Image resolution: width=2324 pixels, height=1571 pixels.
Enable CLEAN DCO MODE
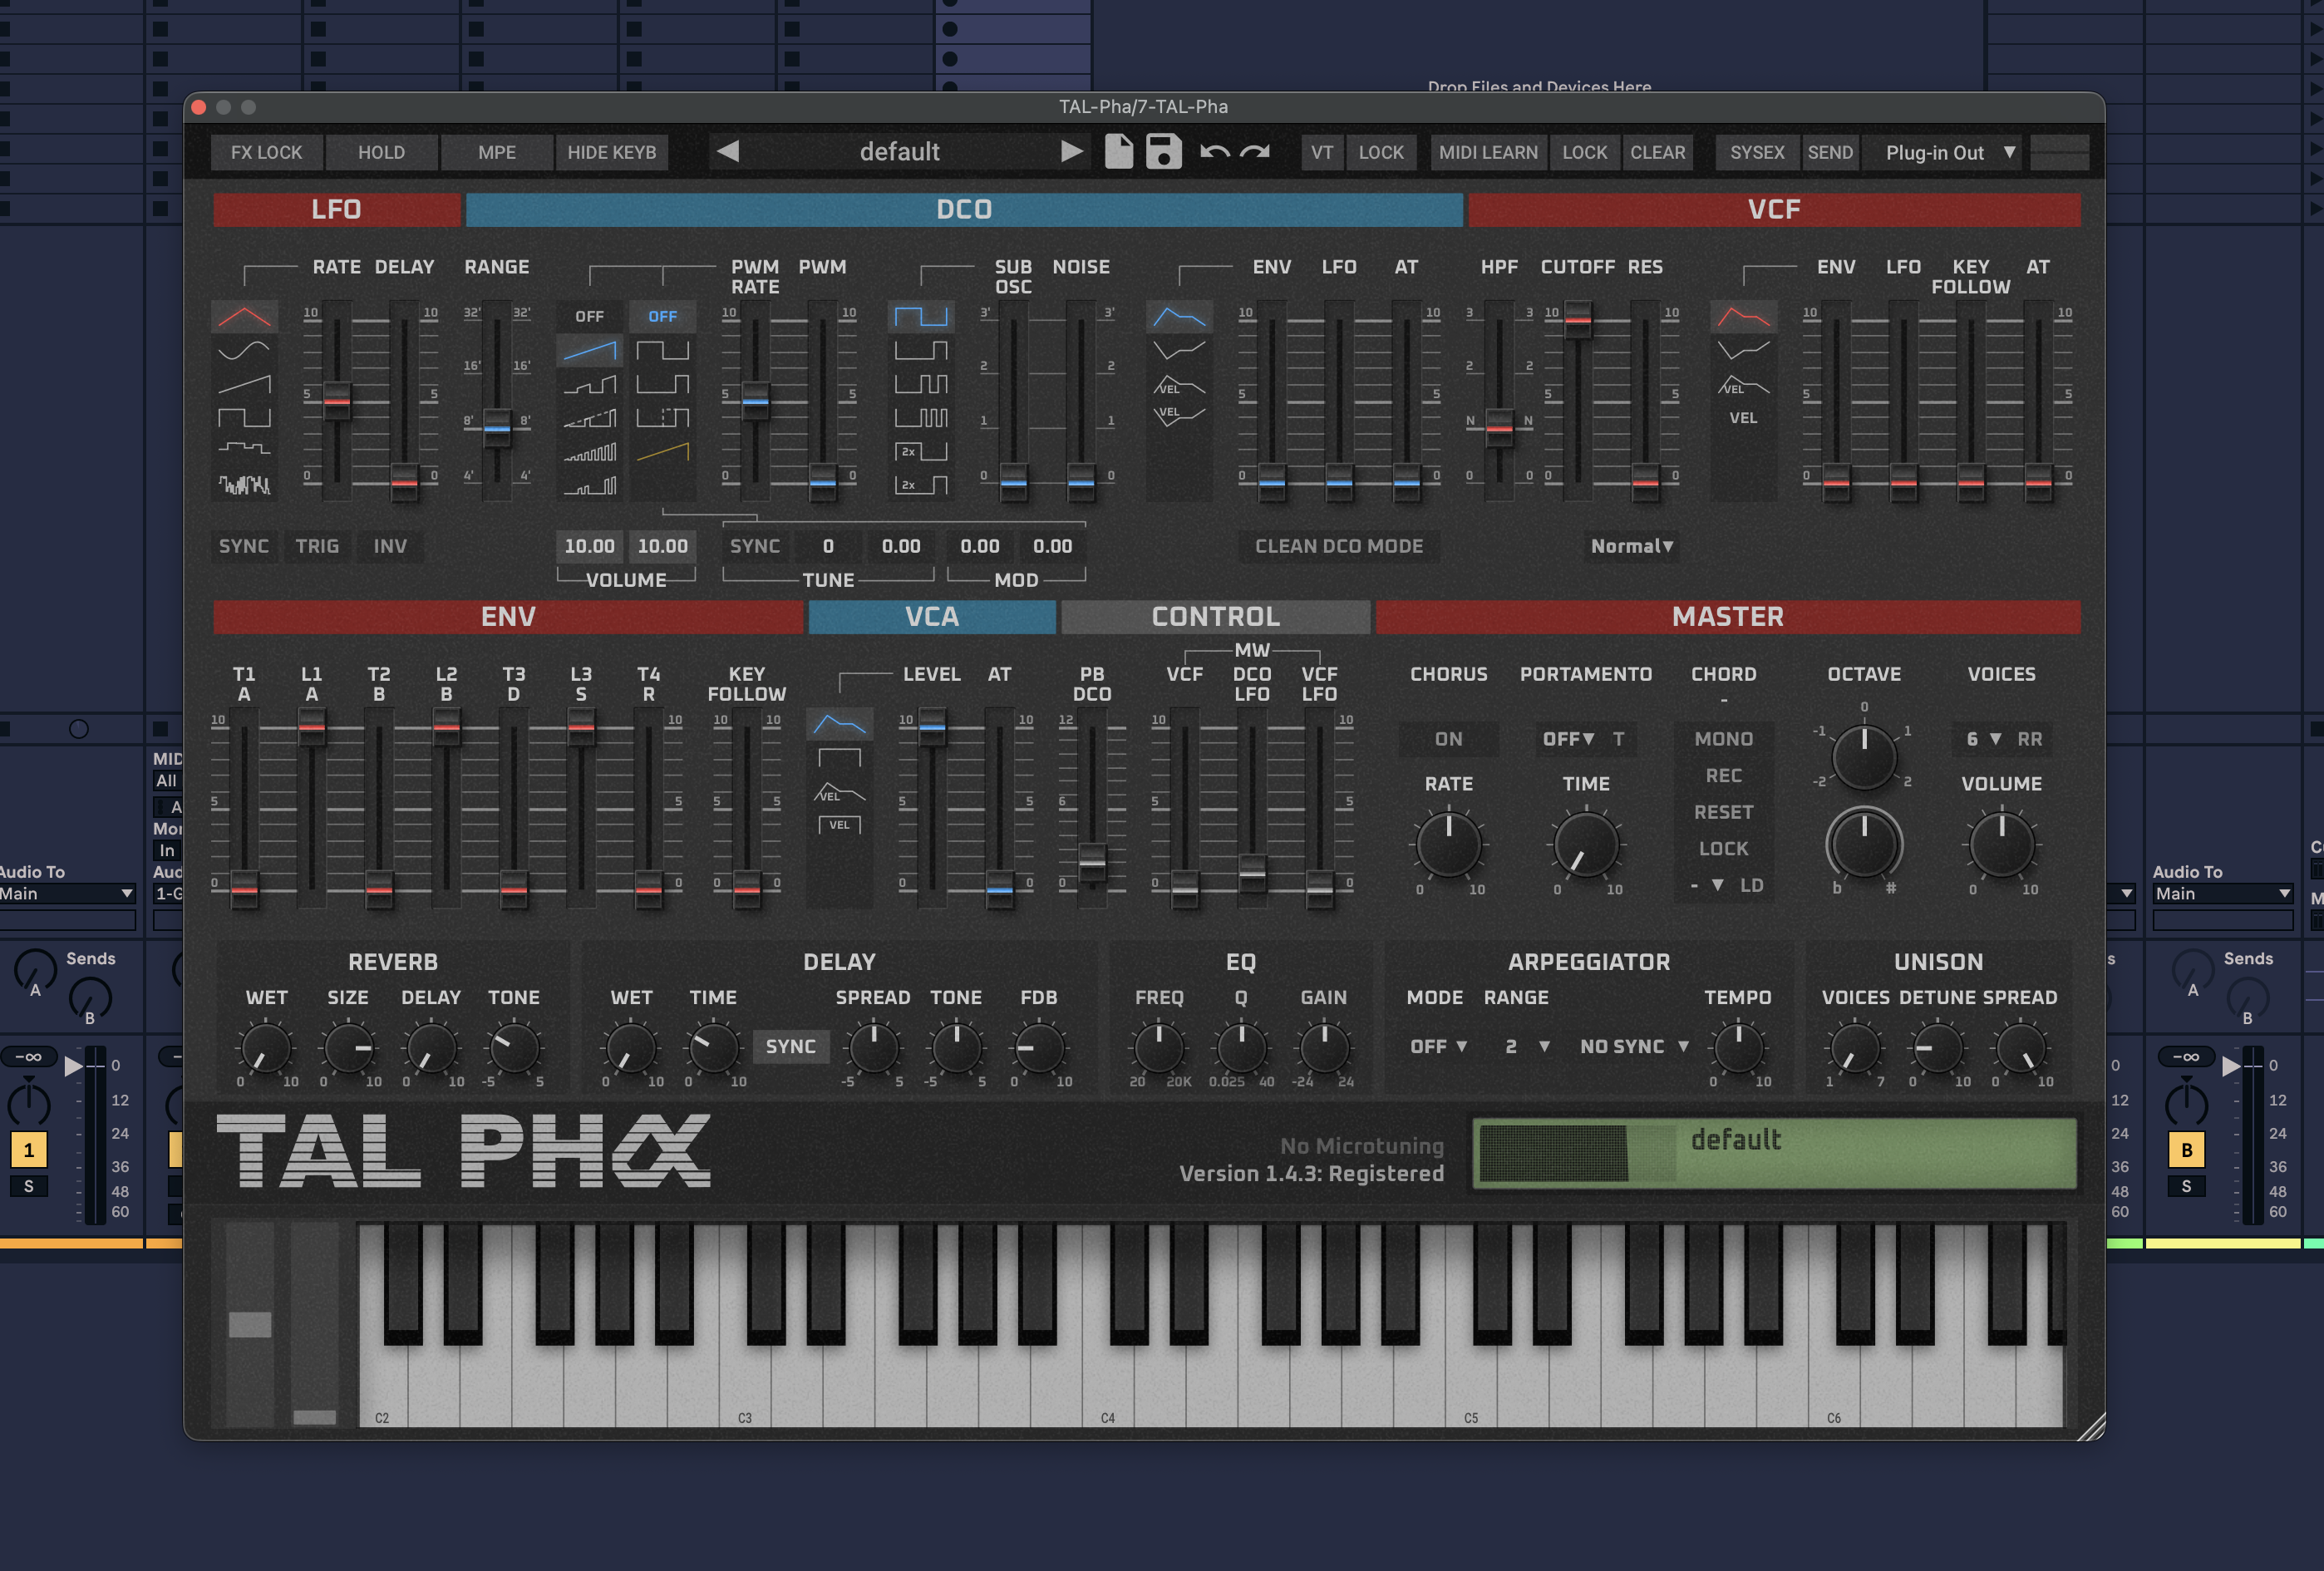point(1339,546)
